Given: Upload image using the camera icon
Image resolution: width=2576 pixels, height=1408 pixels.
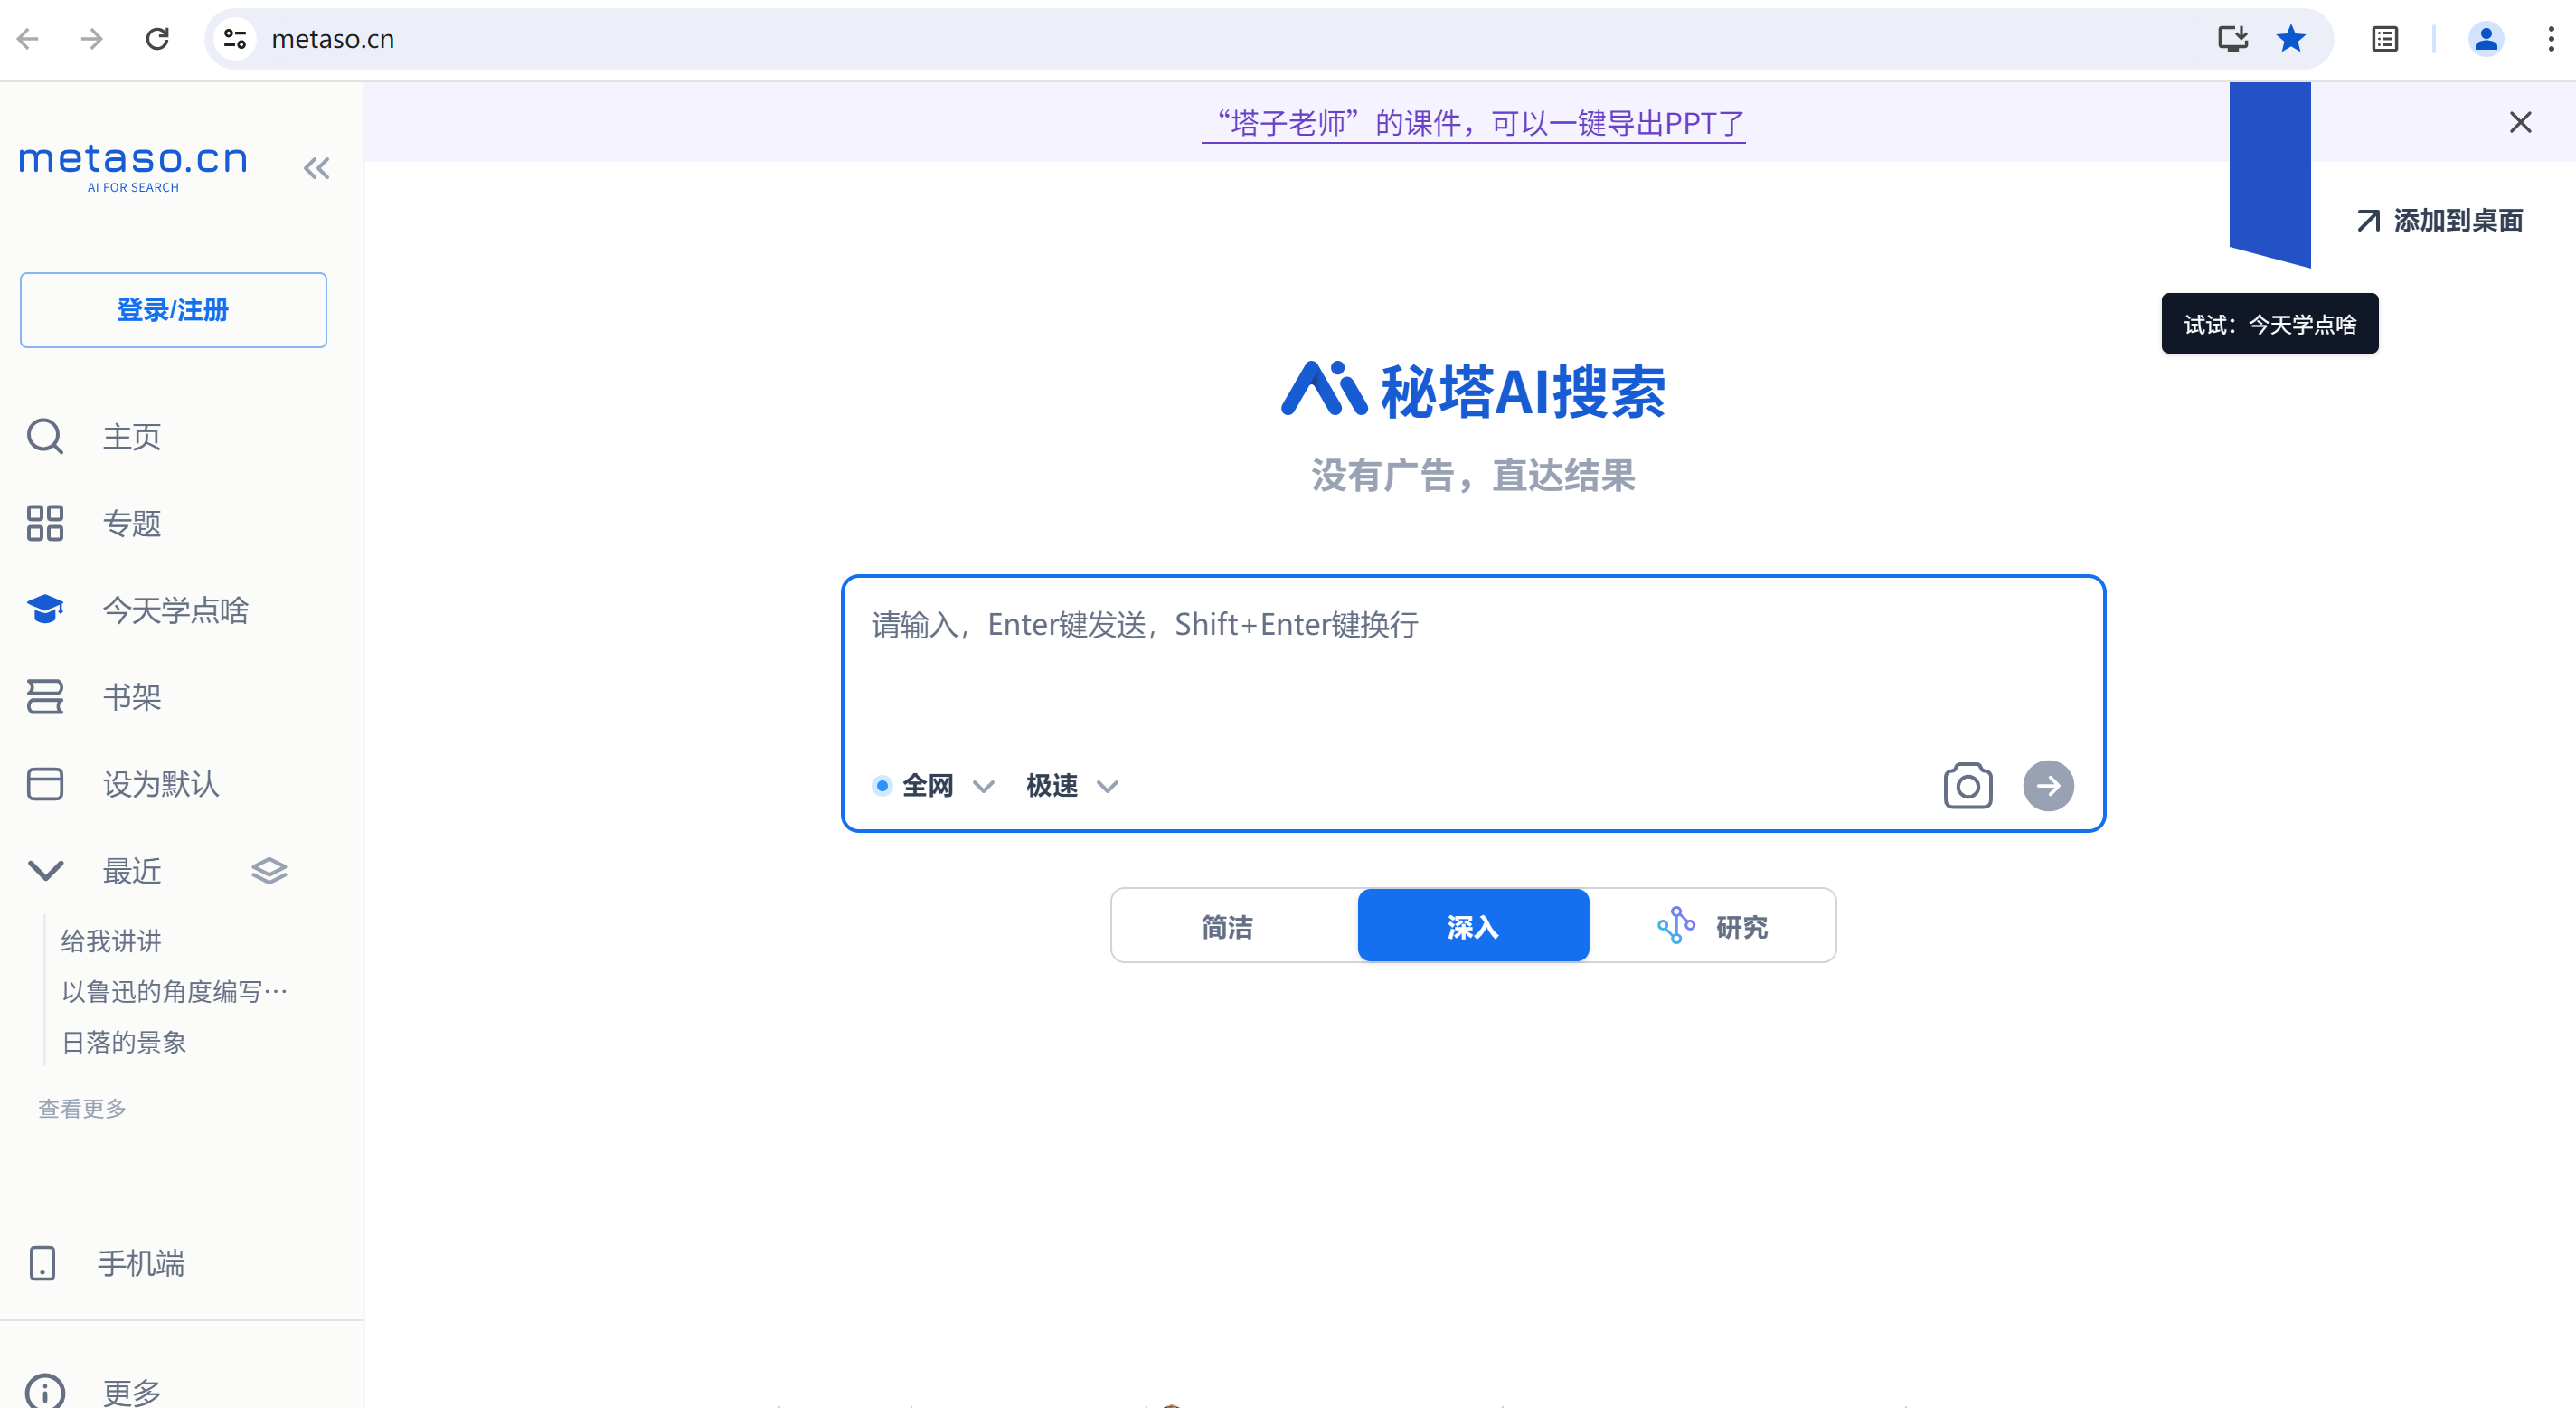Looking at the screenshot, I should tap(1967, 785).
